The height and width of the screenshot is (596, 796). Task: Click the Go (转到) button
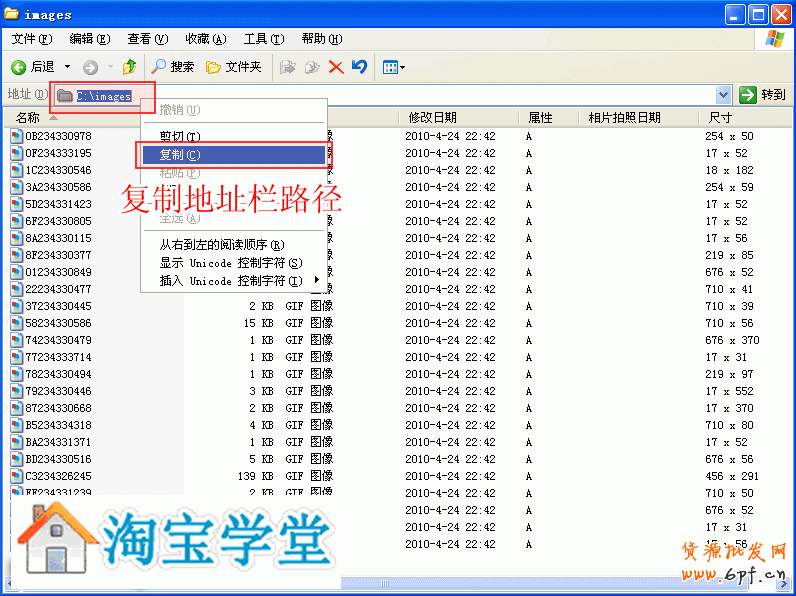pyautogui.click(x=762, y=95)
